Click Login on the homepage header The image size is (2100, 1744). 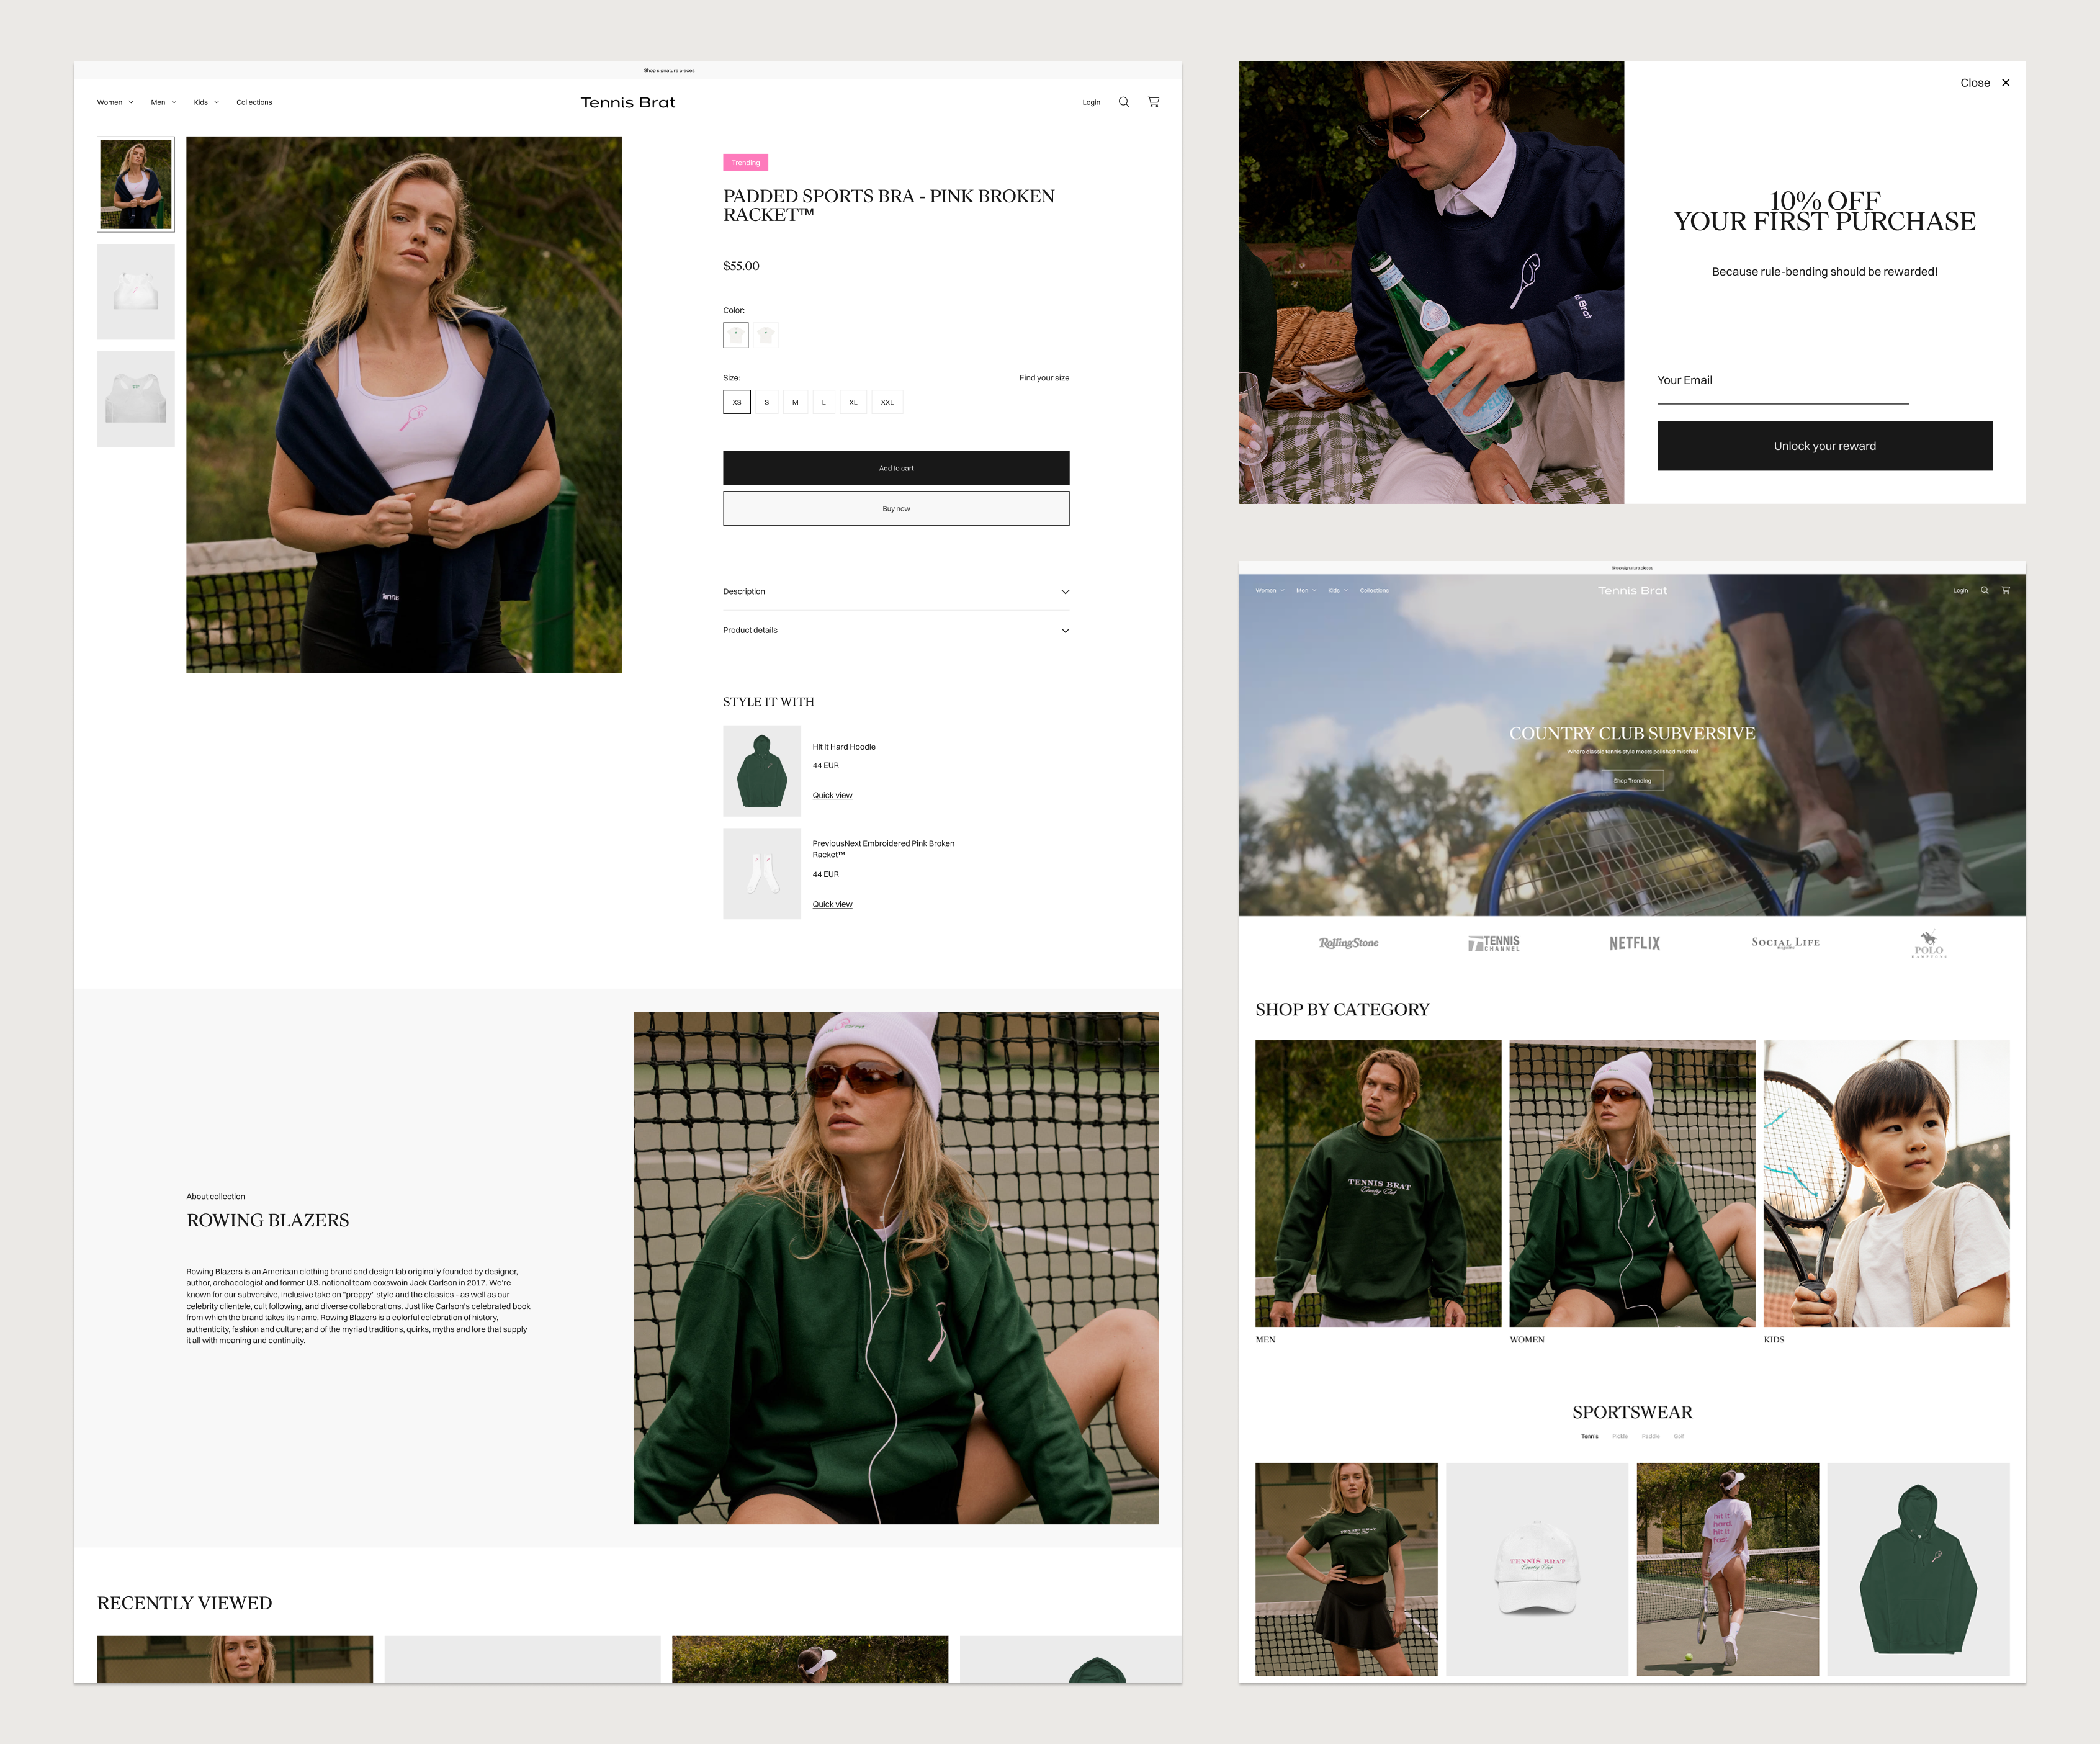click(1960, 590)
